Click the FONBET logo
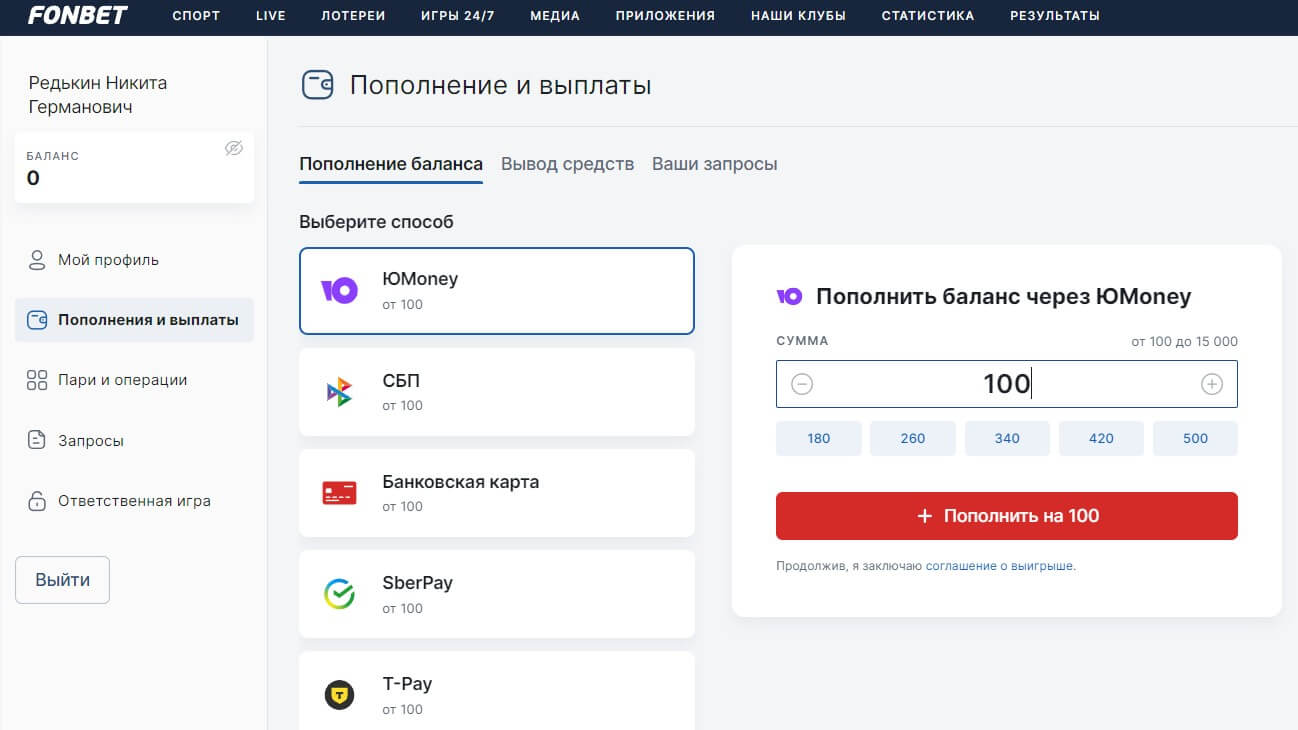The image size is (1298, 730). [78, 16]
